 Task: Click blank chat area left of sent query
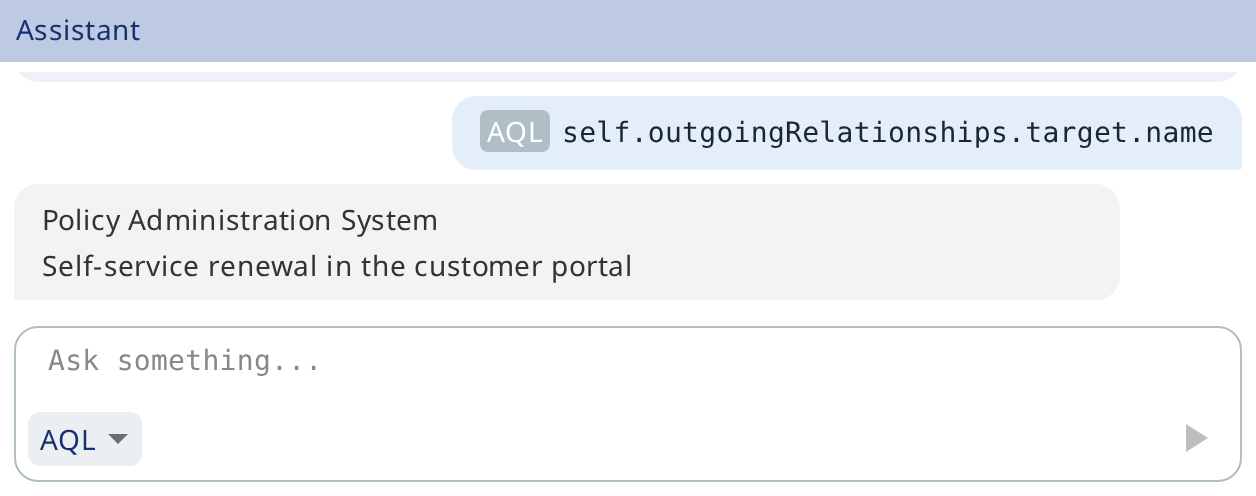[x=230, y=133]
